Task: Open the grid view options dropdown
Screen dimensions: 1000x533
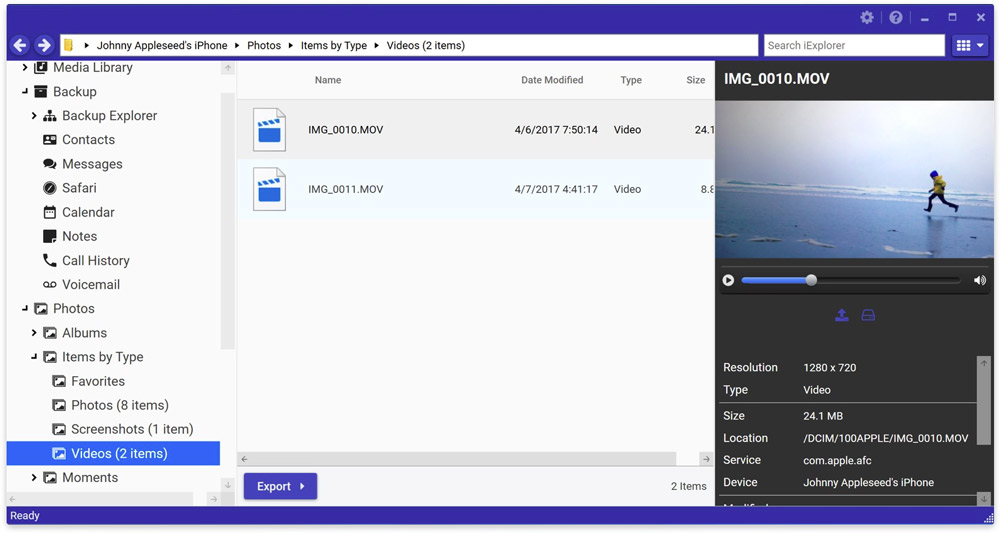Action: click(970, 45)
